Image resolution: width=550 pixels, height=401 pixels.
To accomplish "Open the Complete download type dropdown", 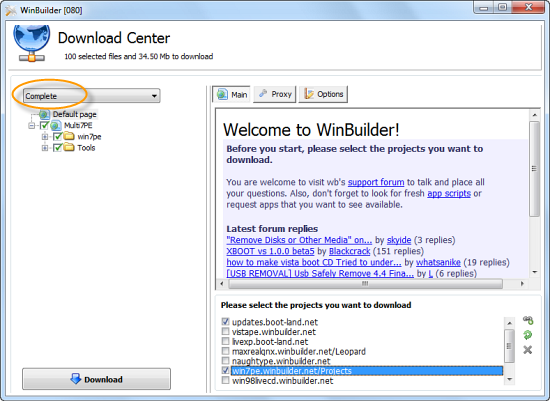I will [92, 96].
